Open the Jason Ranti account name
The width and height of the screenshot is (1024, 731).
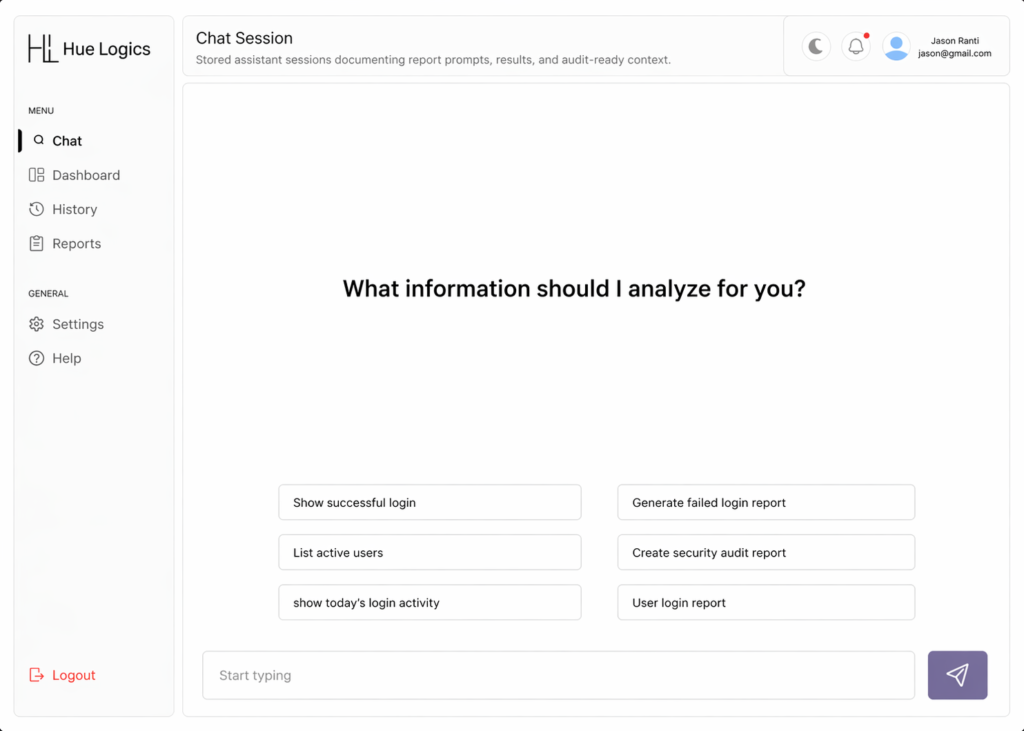[x=954, y=41]
